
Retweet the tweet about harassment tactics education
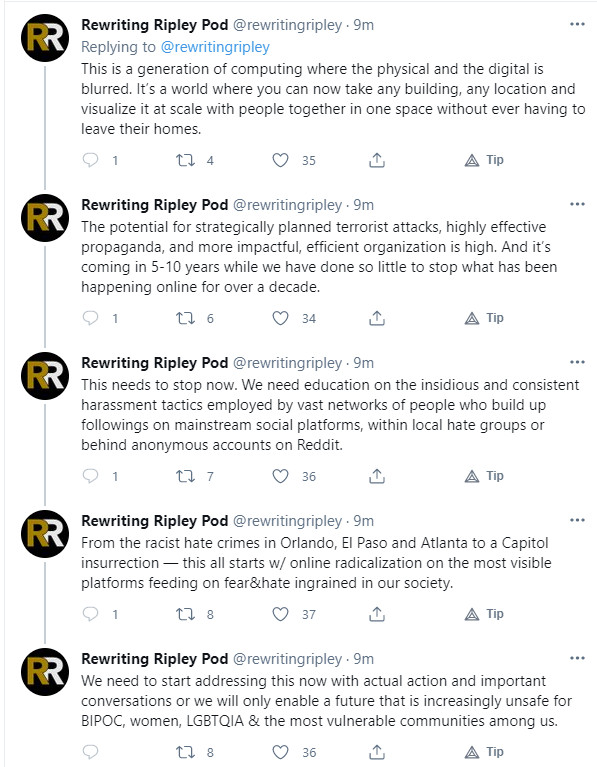185,476
